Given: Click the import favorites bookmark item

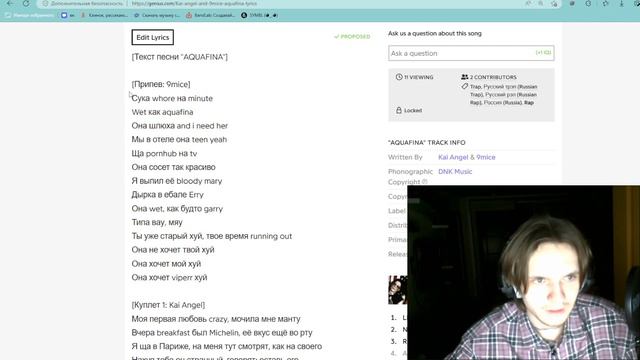Looking at the screenshot, I should (29, 15).
